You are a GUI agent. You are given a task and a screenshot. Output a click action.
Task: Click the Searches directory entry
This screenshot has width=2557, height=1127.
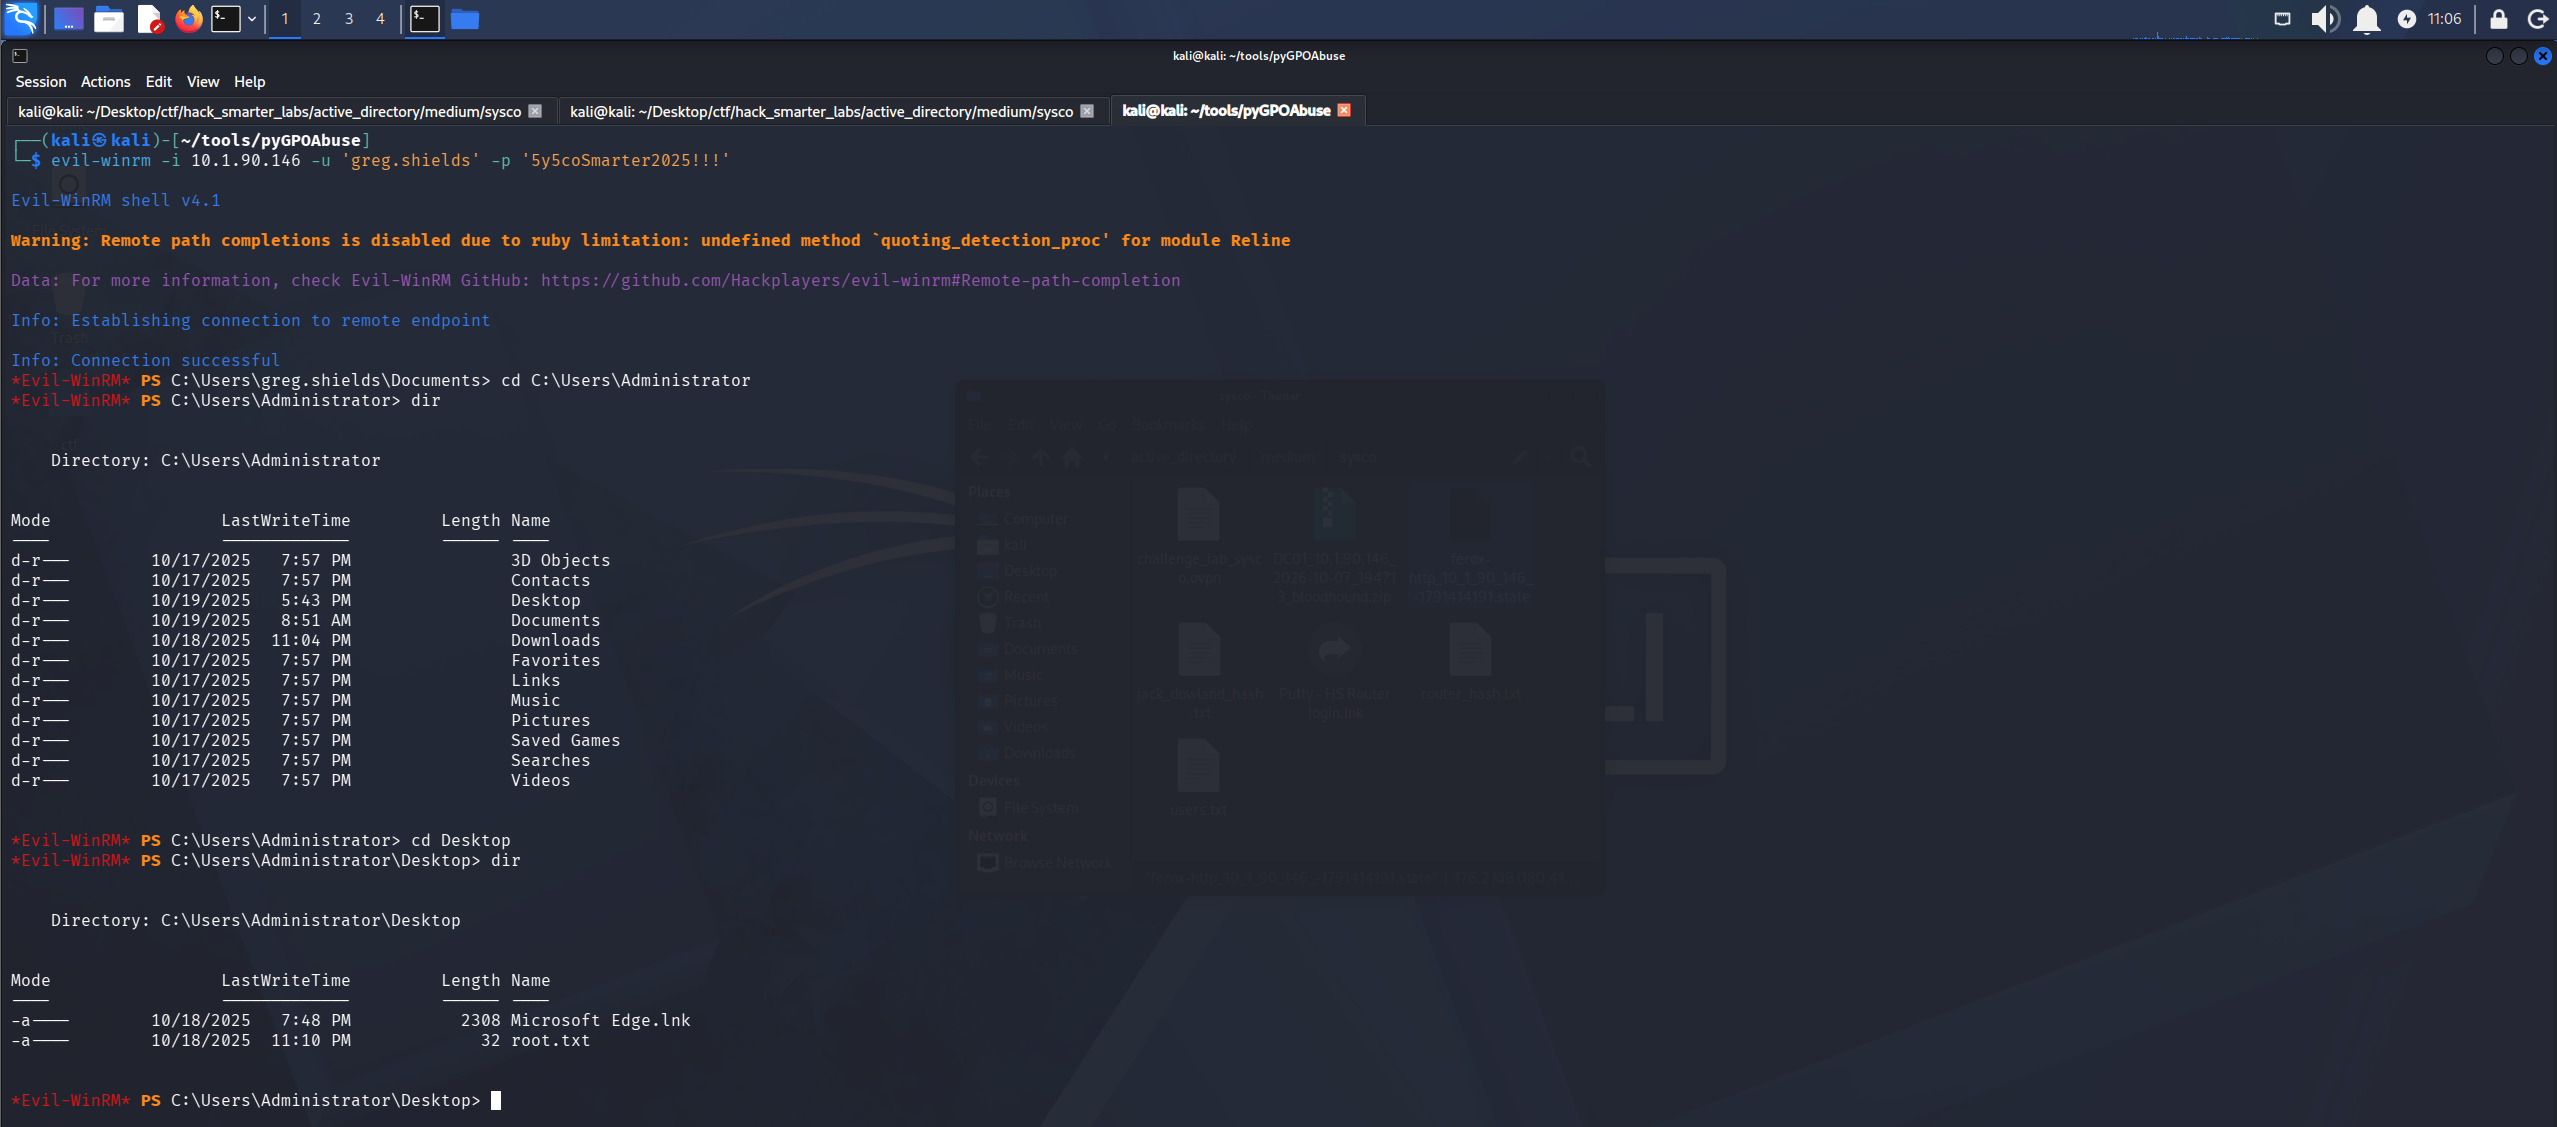pyautogui.click(x=551, y=760)
